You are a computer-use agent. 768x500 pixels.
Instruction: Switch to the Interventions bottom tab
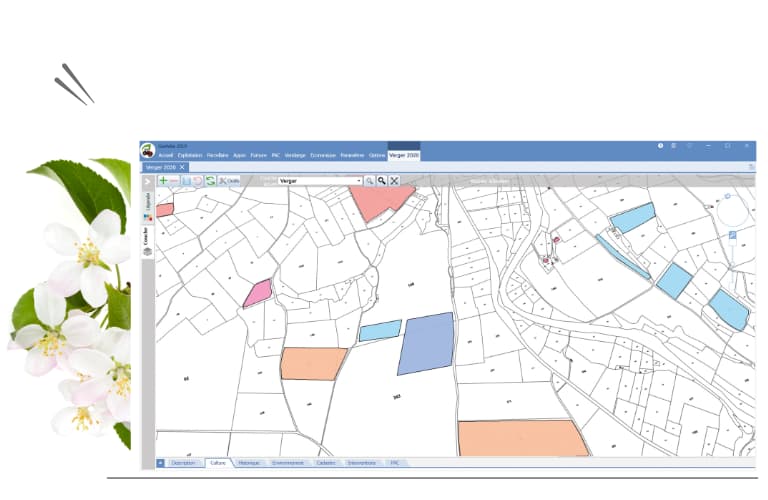pyautogui.click(x=362, y=463)
